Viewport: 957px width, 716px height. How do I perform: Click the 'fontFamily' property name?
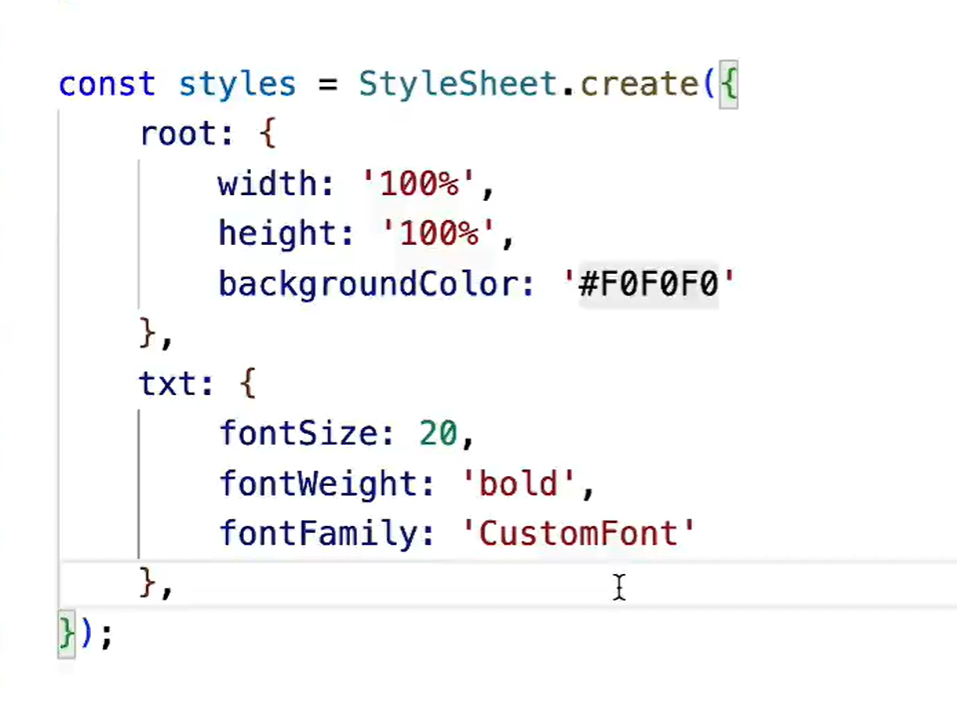coord(317,533)
